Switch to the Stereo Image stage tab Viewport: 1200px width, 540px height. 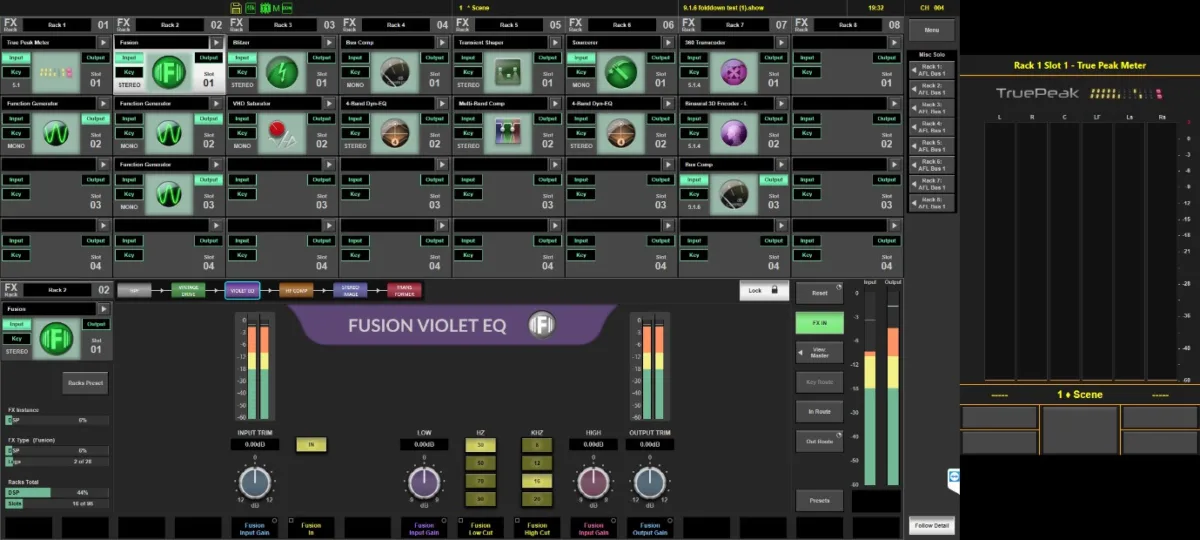point(350,290)
